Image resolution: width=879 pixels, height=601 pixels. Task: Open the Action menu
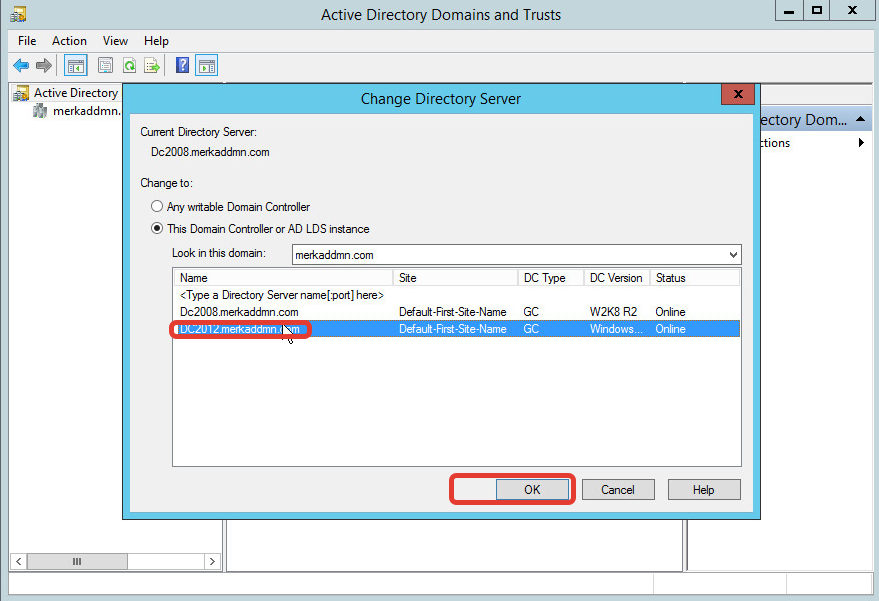coord(70,41)
